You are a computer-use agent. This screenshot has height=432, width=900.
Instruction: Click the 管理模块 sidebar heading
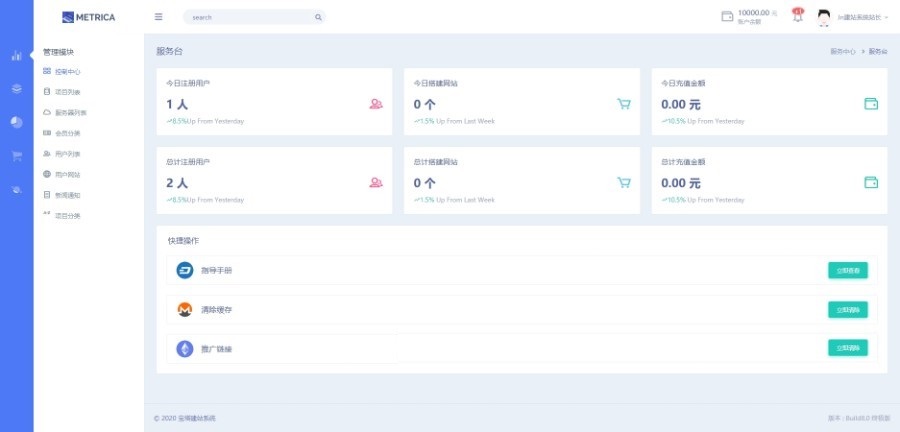pyautogui.click(x=59, y=52)
